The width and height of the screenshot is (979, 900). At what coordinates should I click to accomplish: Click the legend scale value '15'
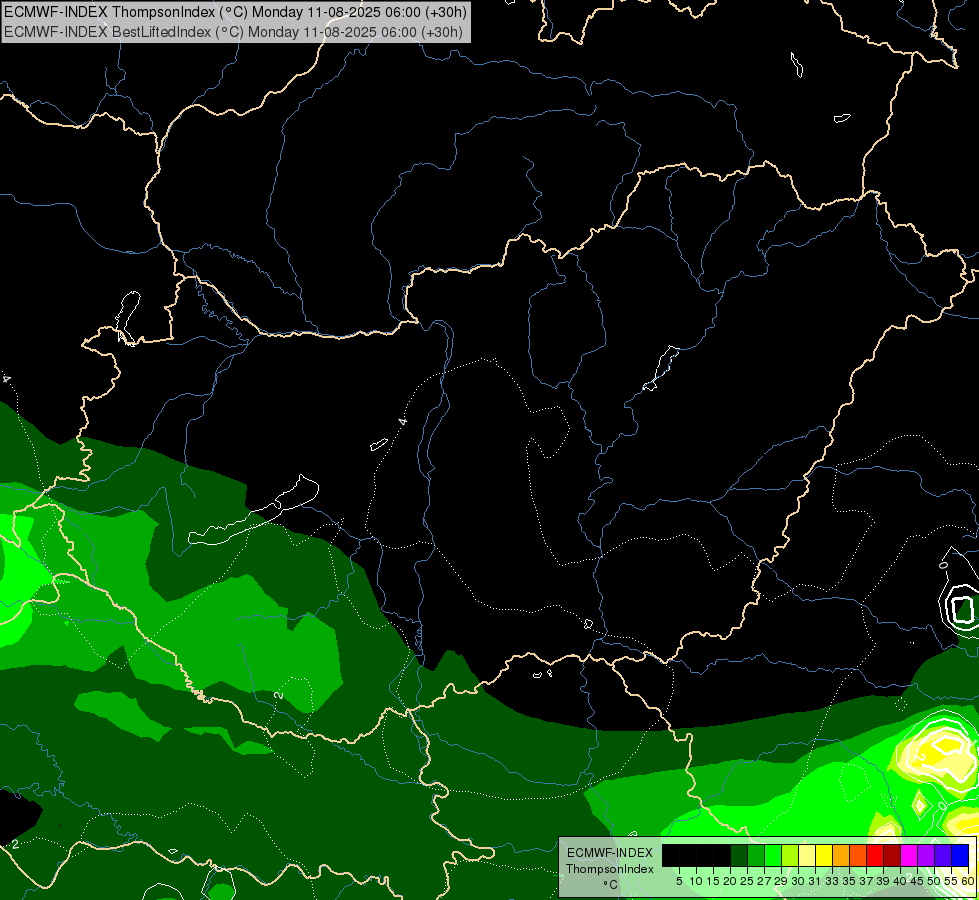pos(713,881)
